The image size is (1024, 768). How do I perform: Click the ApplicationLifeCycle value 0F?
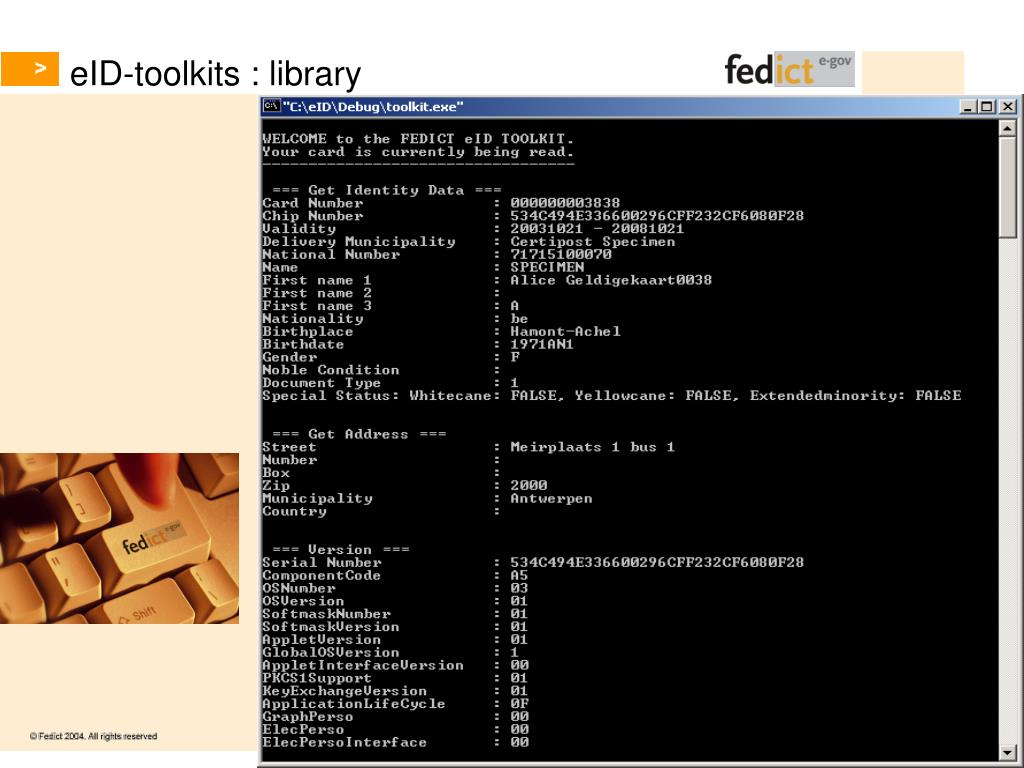pyautogui.click(x=519, y=703)
